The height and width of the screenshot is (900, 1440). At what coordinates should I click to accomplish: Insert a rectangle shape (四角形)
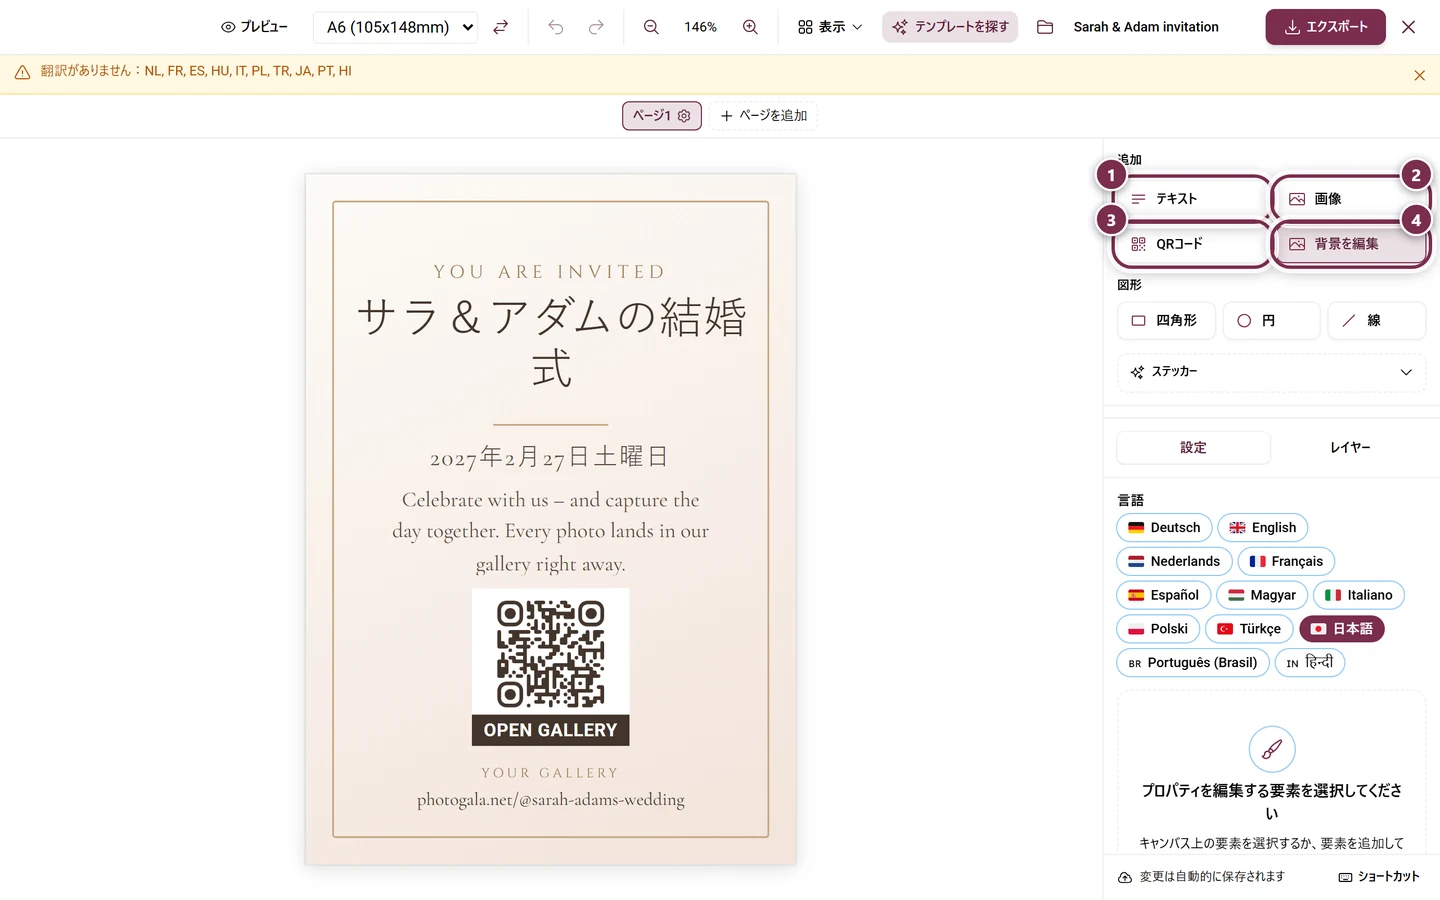coord(1166,321)
